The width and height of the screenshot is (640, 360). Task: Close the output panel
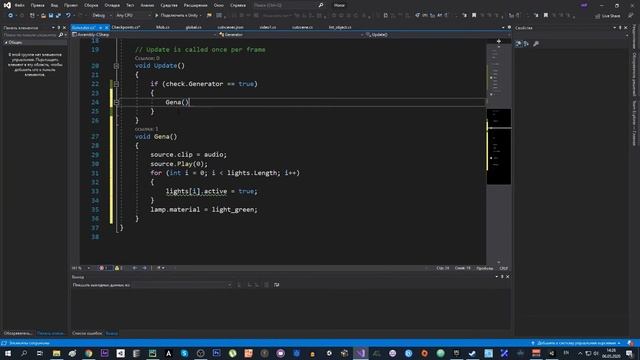[507, 277]
